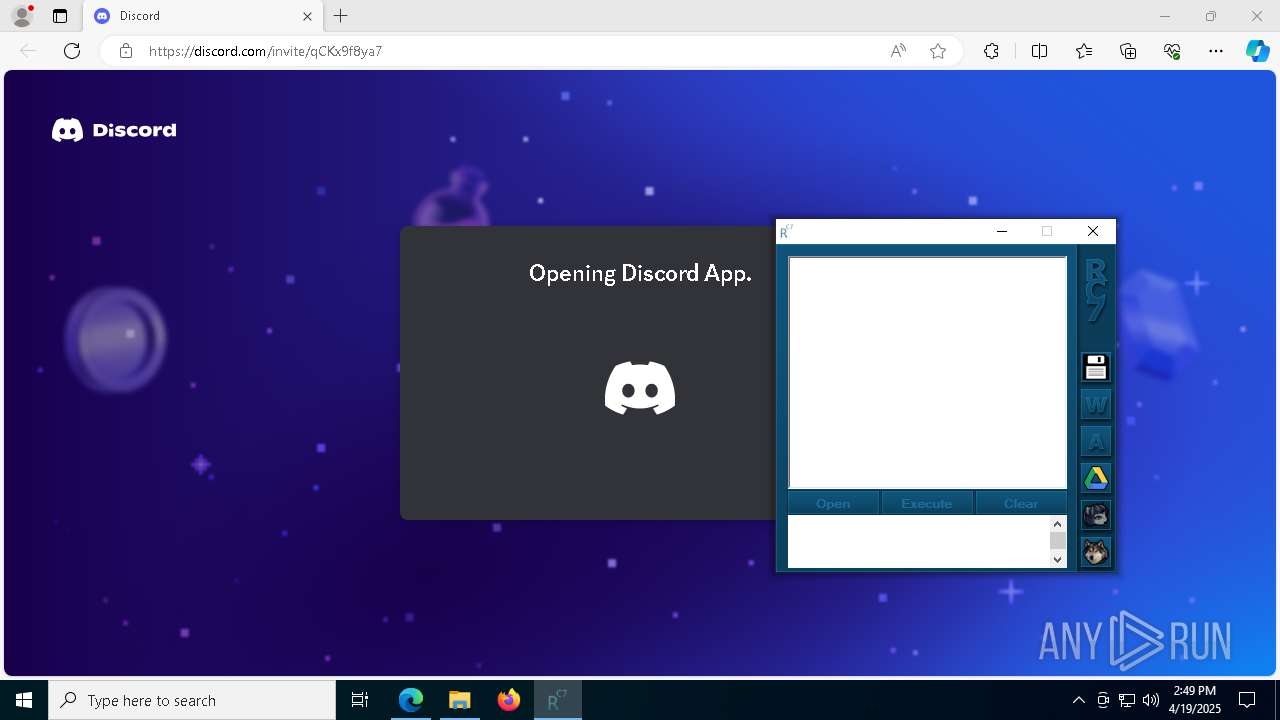This screenshot has height=720, width=1280.
Task: Click the RC7 app icon on taskbar
Action: point(558,700)
